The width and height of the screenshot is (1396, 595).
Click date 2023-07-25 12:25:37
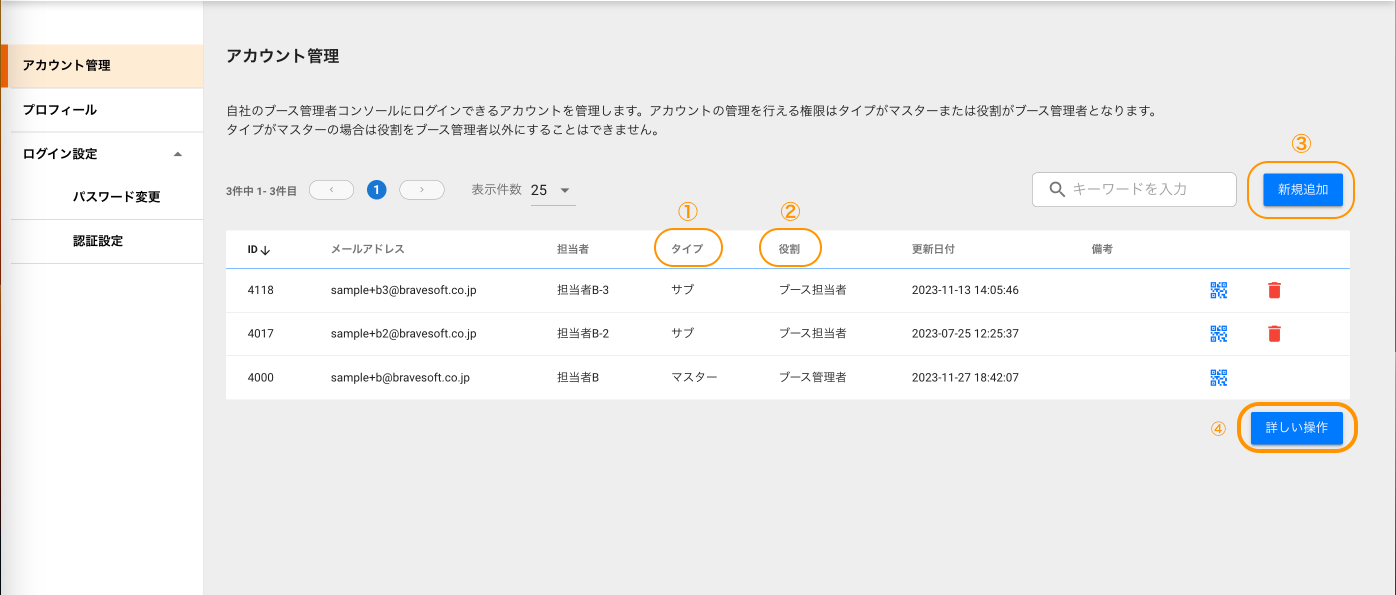[965, 333]
